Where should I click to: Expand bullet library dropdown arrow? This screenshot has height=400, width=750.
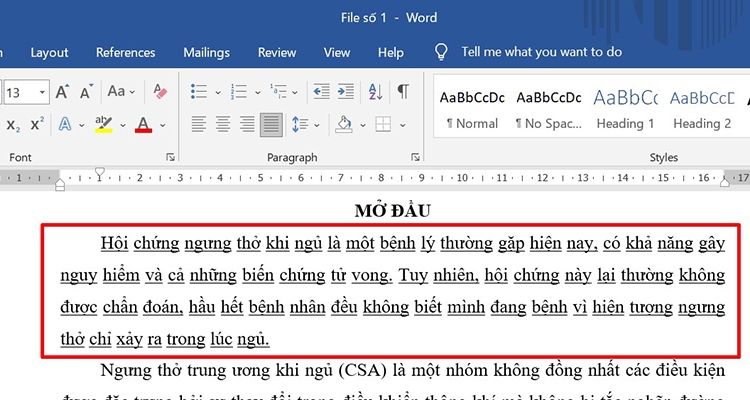[218, 92]
